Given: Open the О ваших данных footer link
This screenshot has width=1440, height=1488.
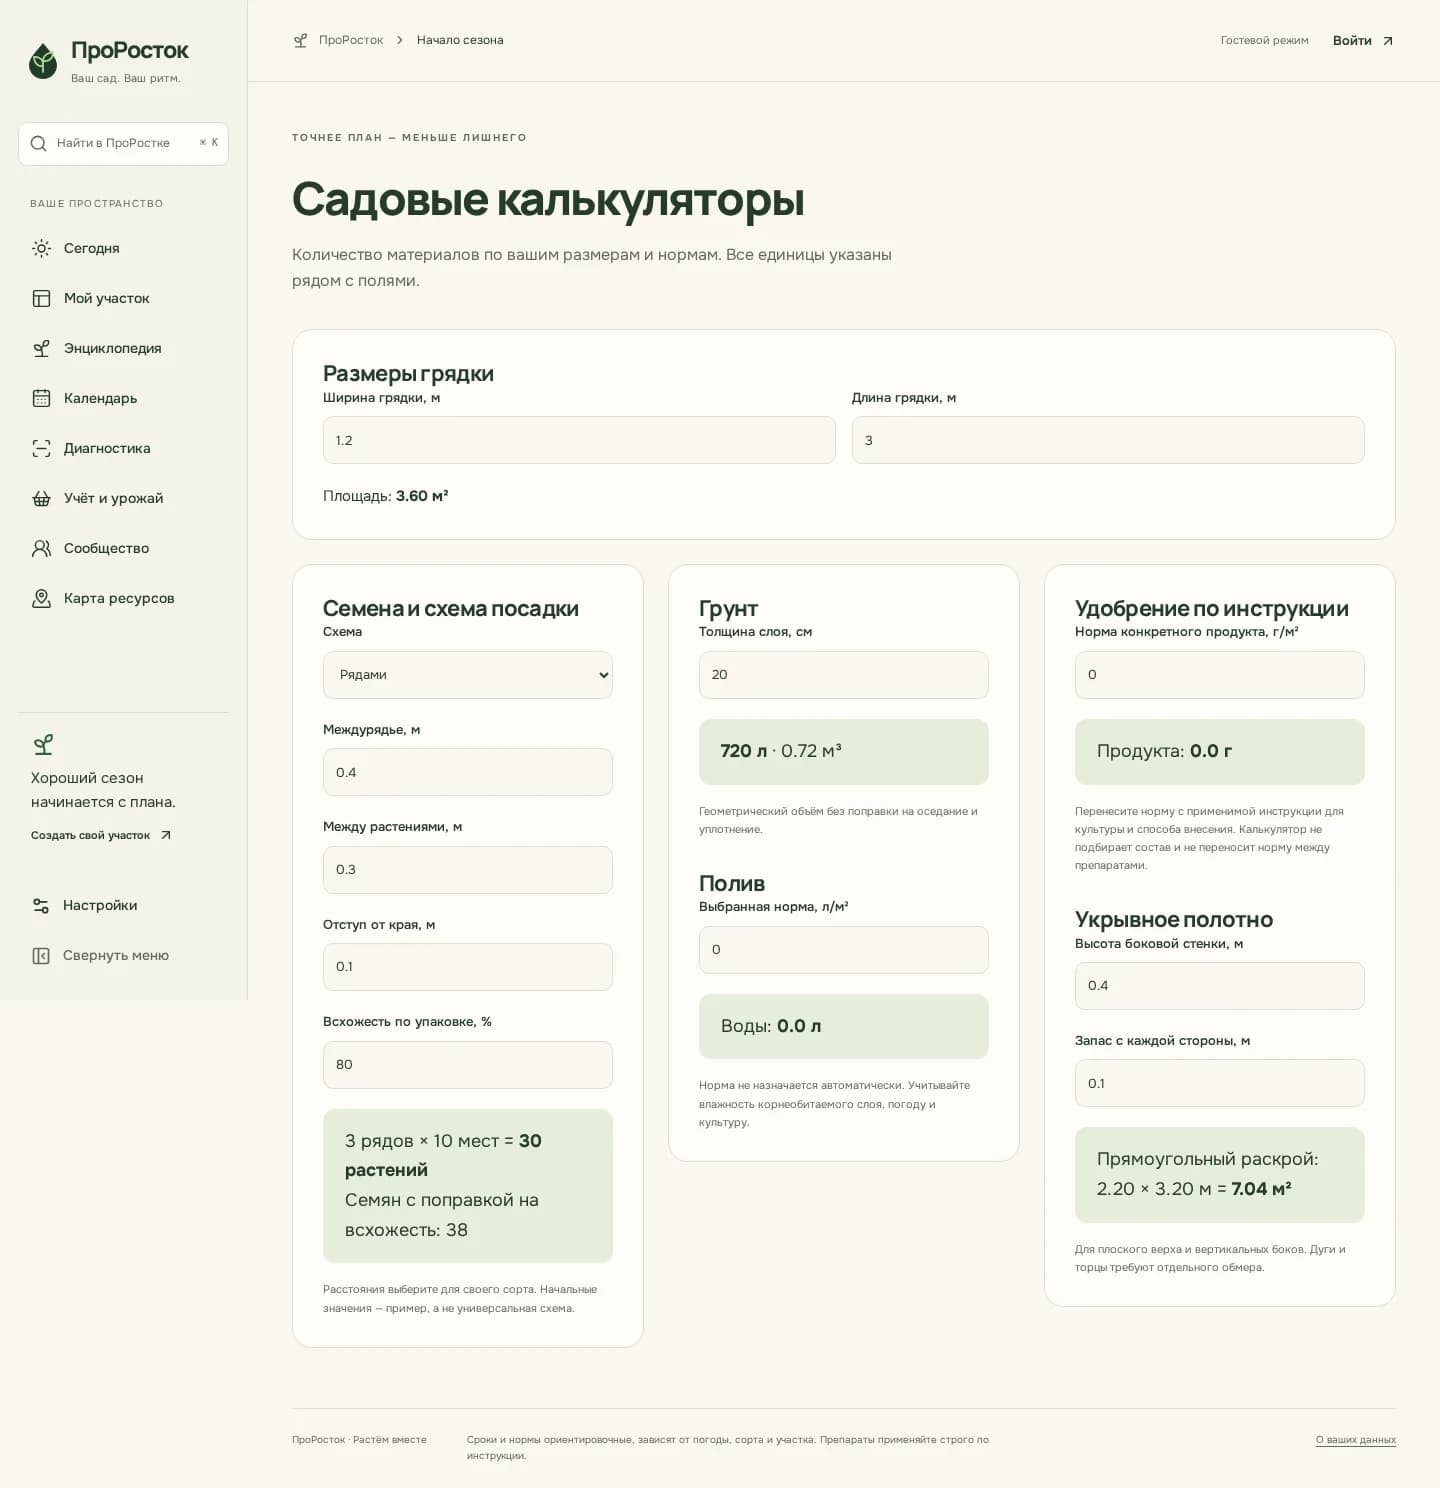Looking at the screenshot, I should pos(1355,1440).
